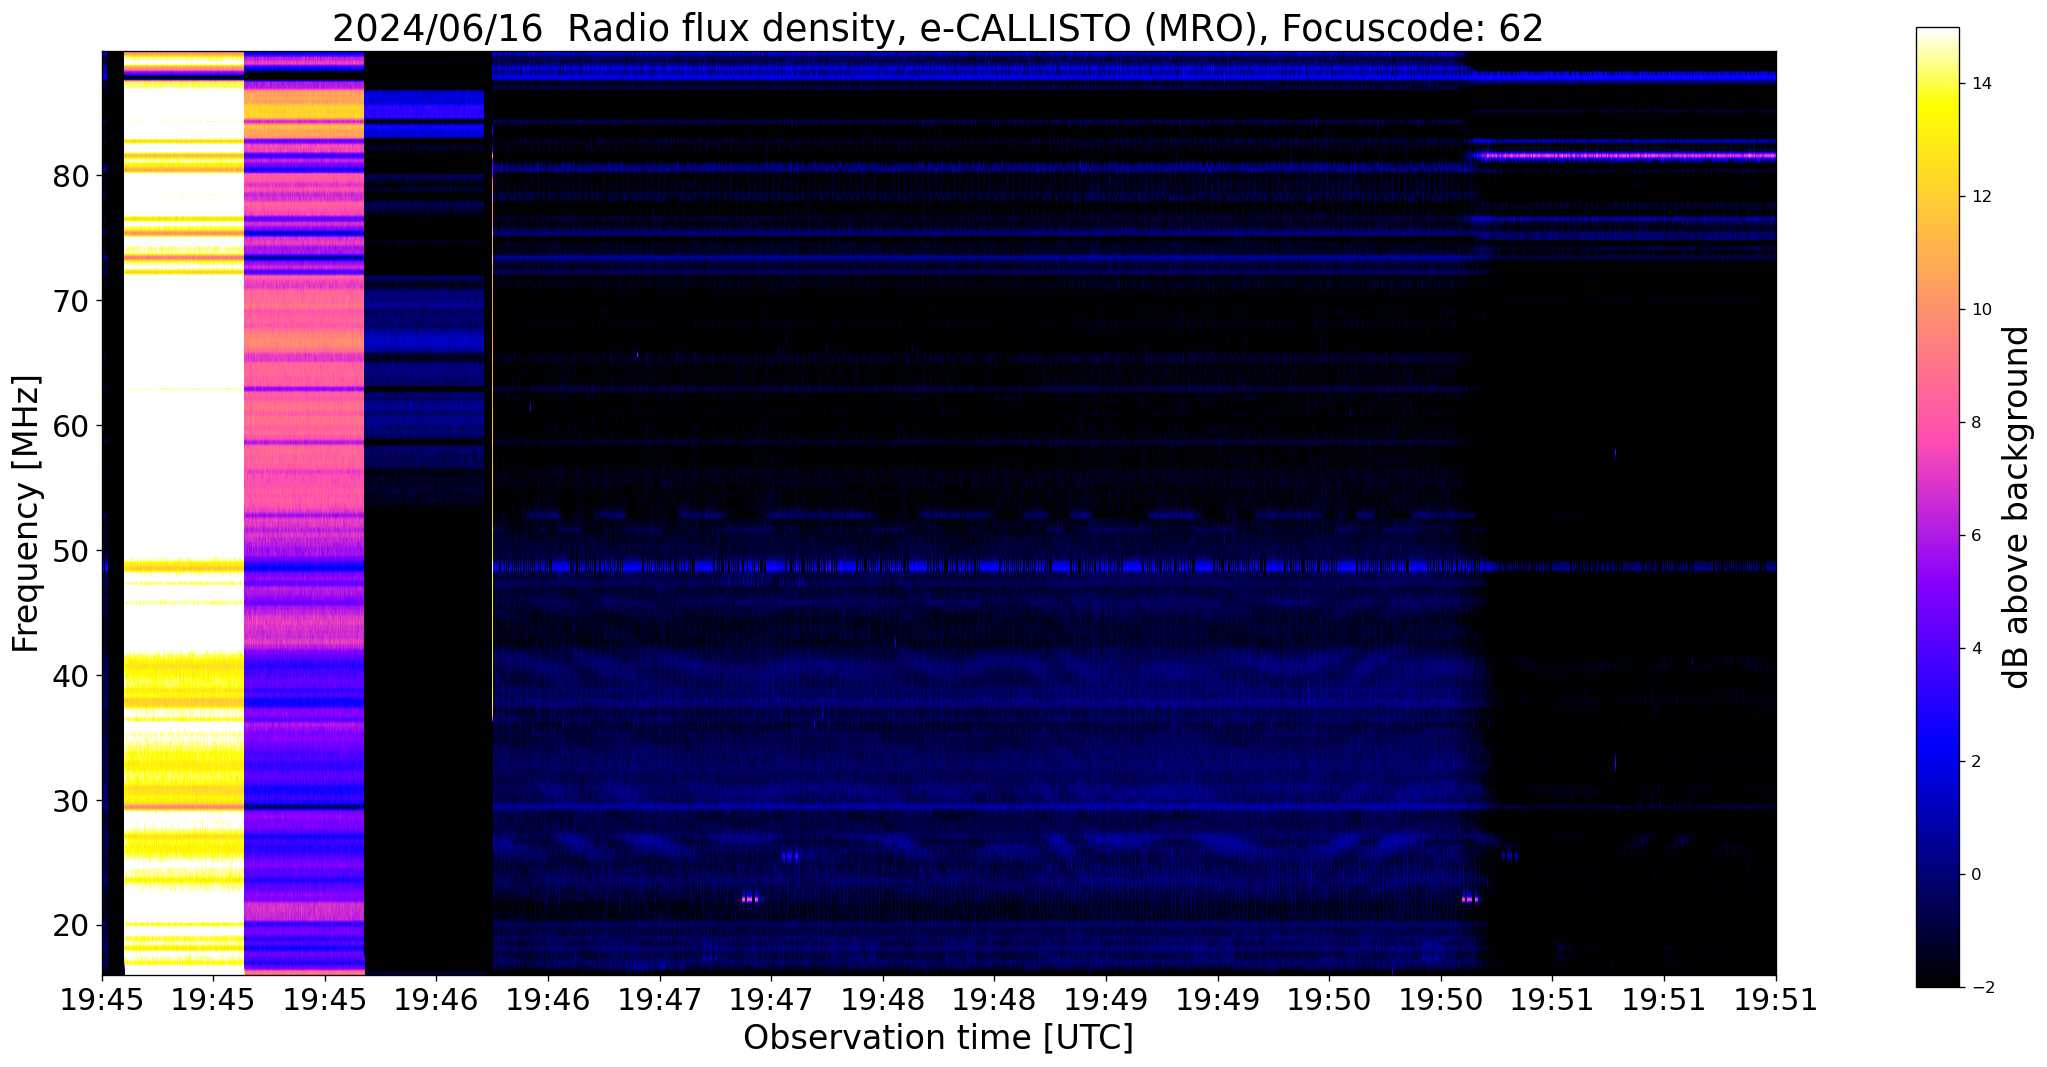Click the "dB above background" colorbar label
Screen dimensions: 2047x1067
(2017, 507)
